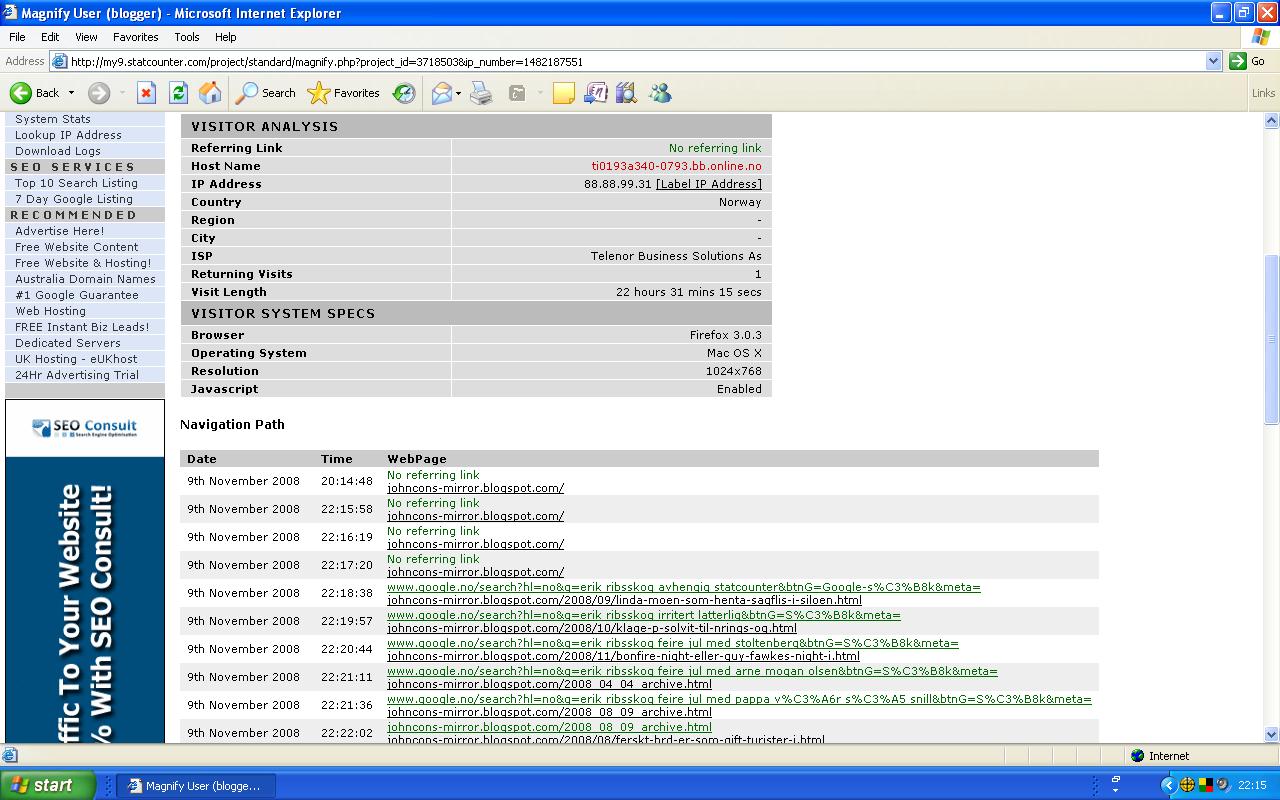This screenshot has height=800, width=1280.
Task: Open the 7 Day Google Listing link
Action: click(x=74, y=199)
